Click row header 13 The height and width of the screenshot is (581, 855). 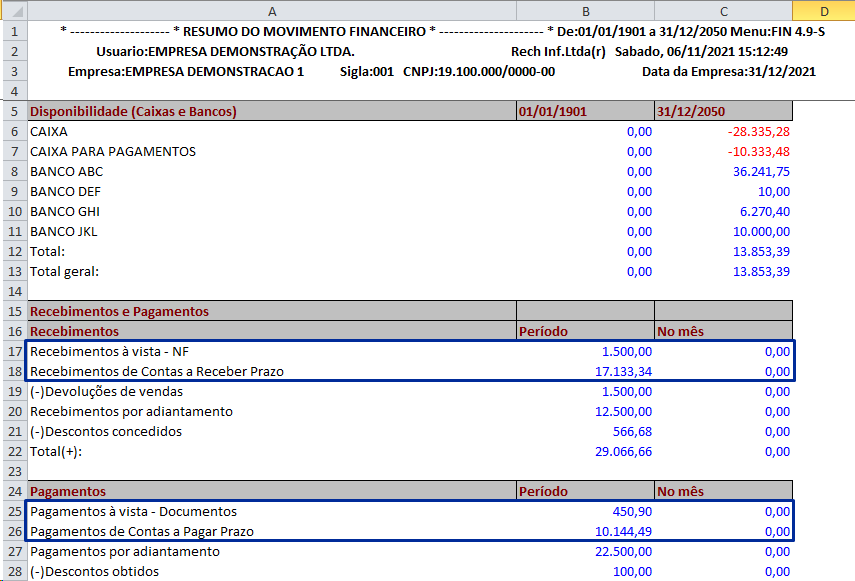coord(14,271)
